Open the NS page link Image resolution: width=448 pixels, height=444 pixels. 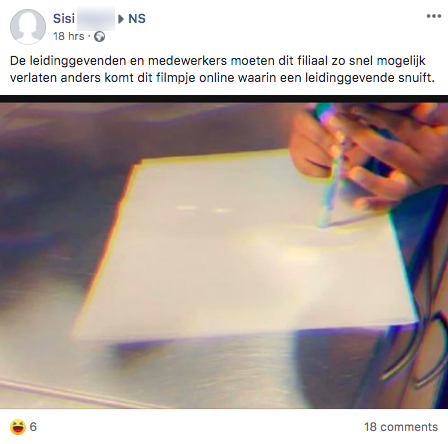(x=137, y=18)
